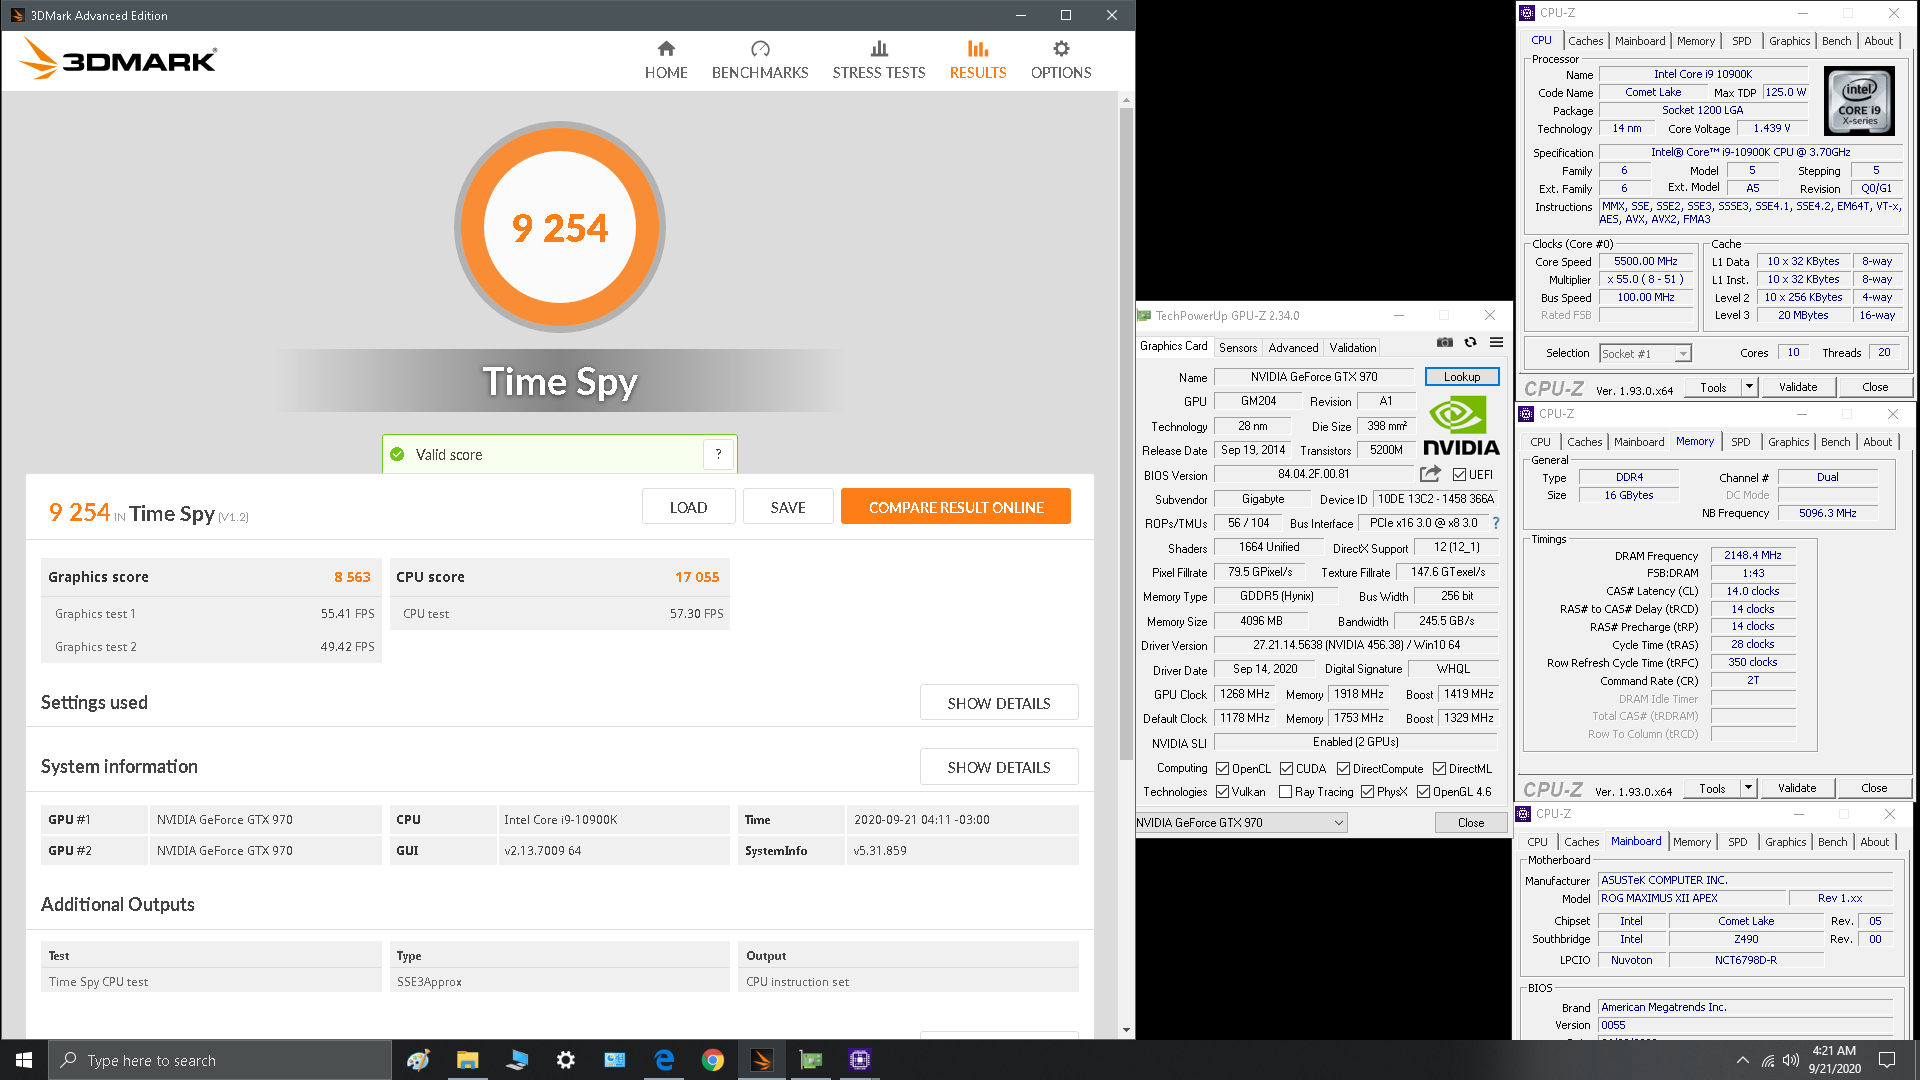Click the taskbar clock and date
This screenshot has width=1920, height=1080.
coord(1834,1060)
